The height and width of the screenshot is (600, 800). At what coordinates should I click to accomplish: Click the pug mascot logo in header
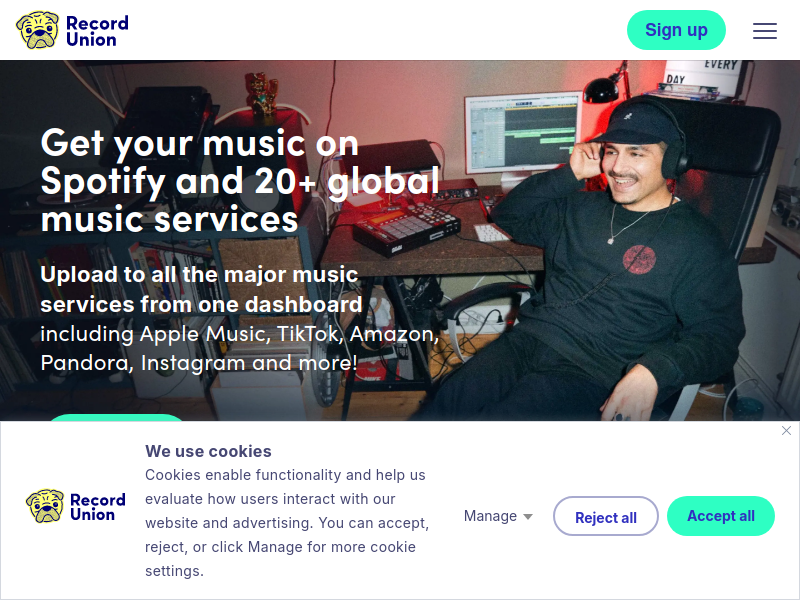38,30
